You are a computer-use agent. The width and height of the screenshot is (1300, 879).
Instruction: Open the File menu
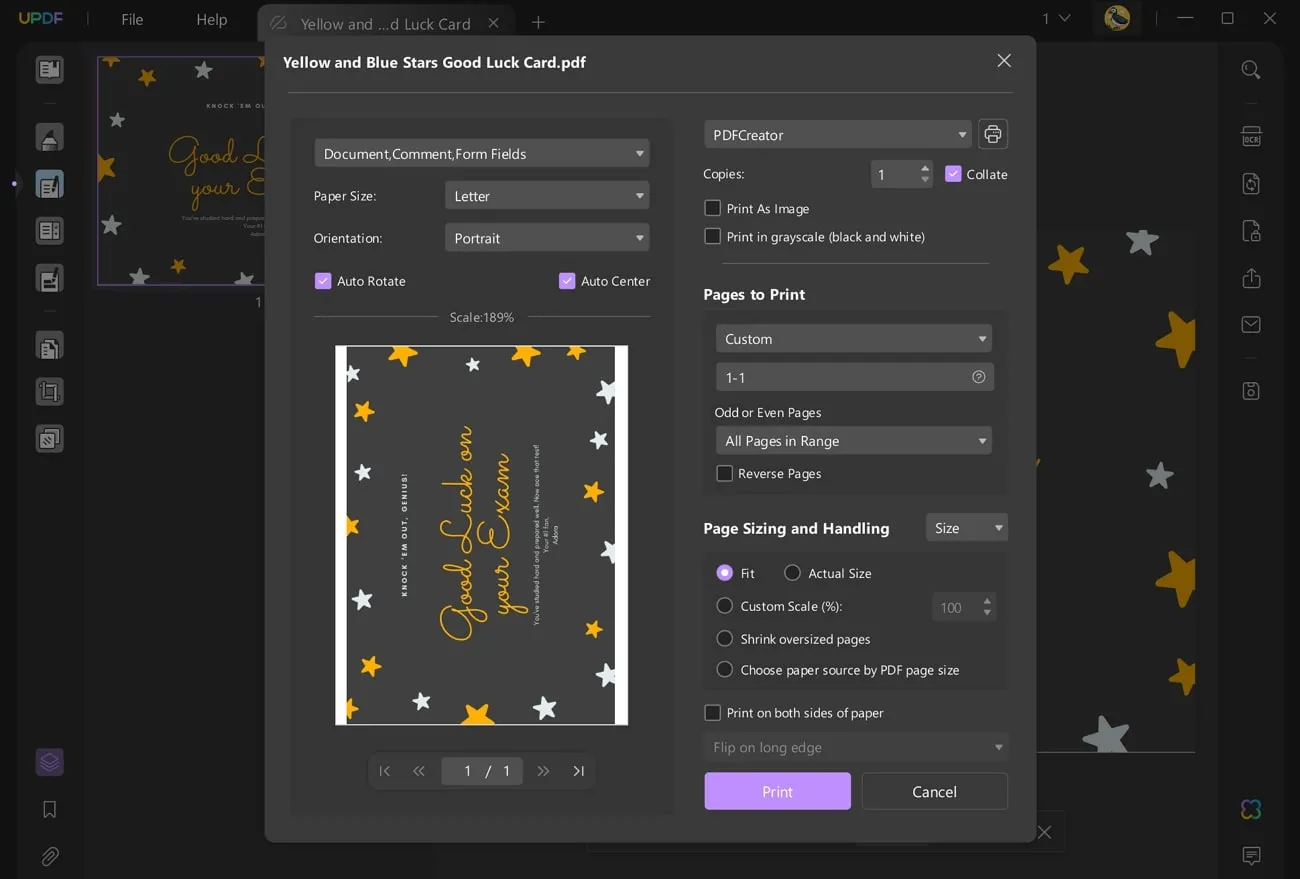[x=132, y=19]
